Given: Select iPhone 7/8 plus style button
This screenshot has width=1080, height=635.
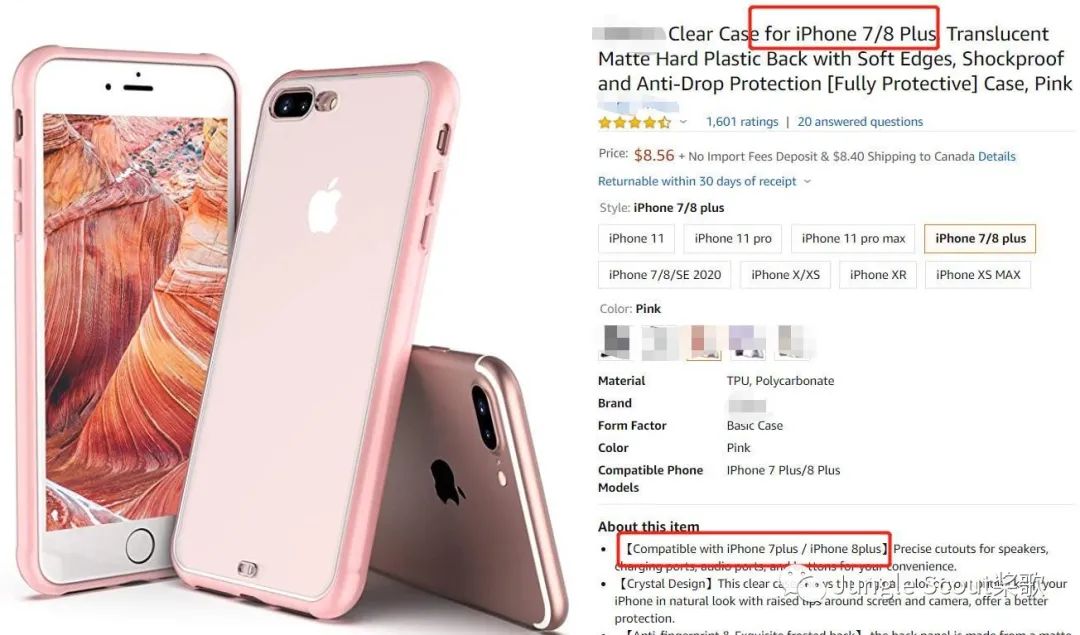Looking at the screenshot, I should pos(980,238).
